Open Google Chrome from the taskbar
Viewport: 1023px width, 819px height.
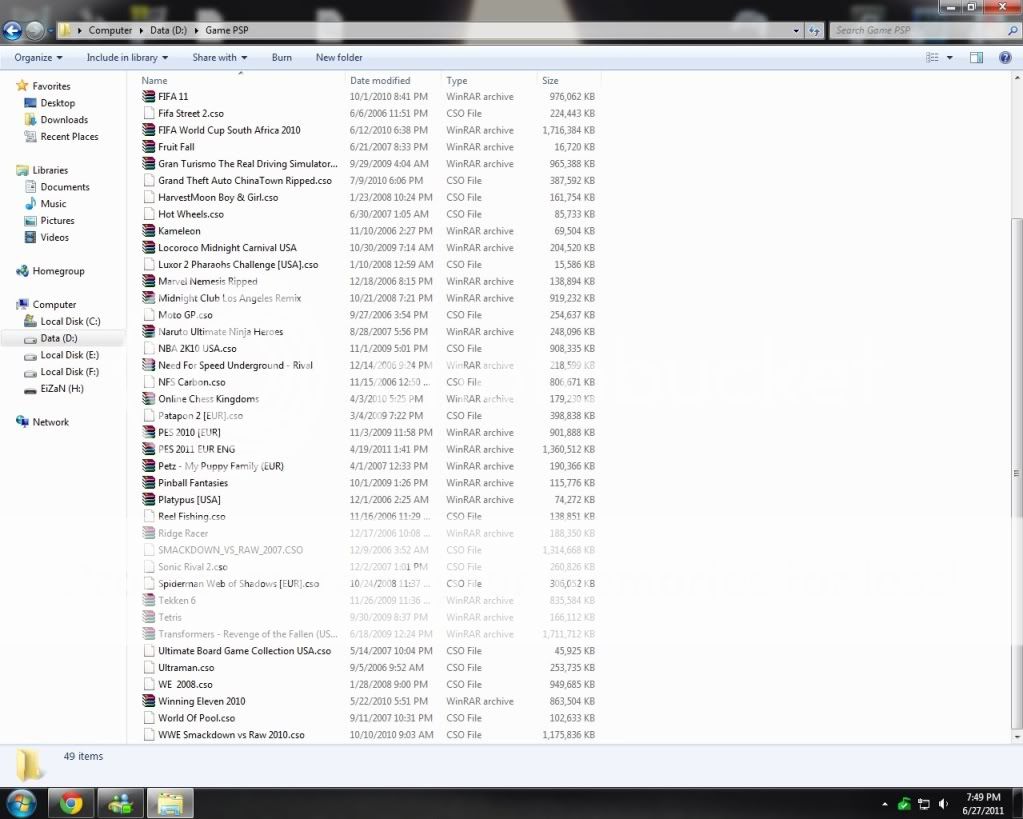(71, 803)
